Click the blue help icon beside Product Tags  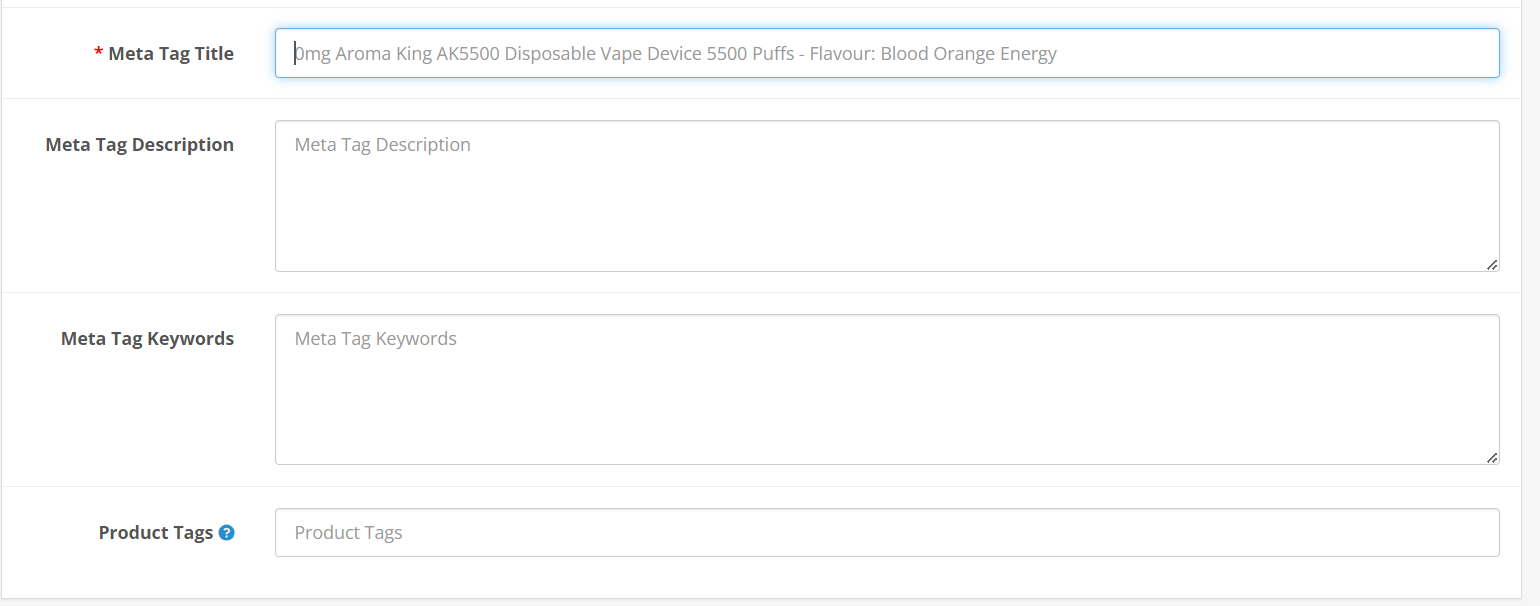click(x=227, y=533)
